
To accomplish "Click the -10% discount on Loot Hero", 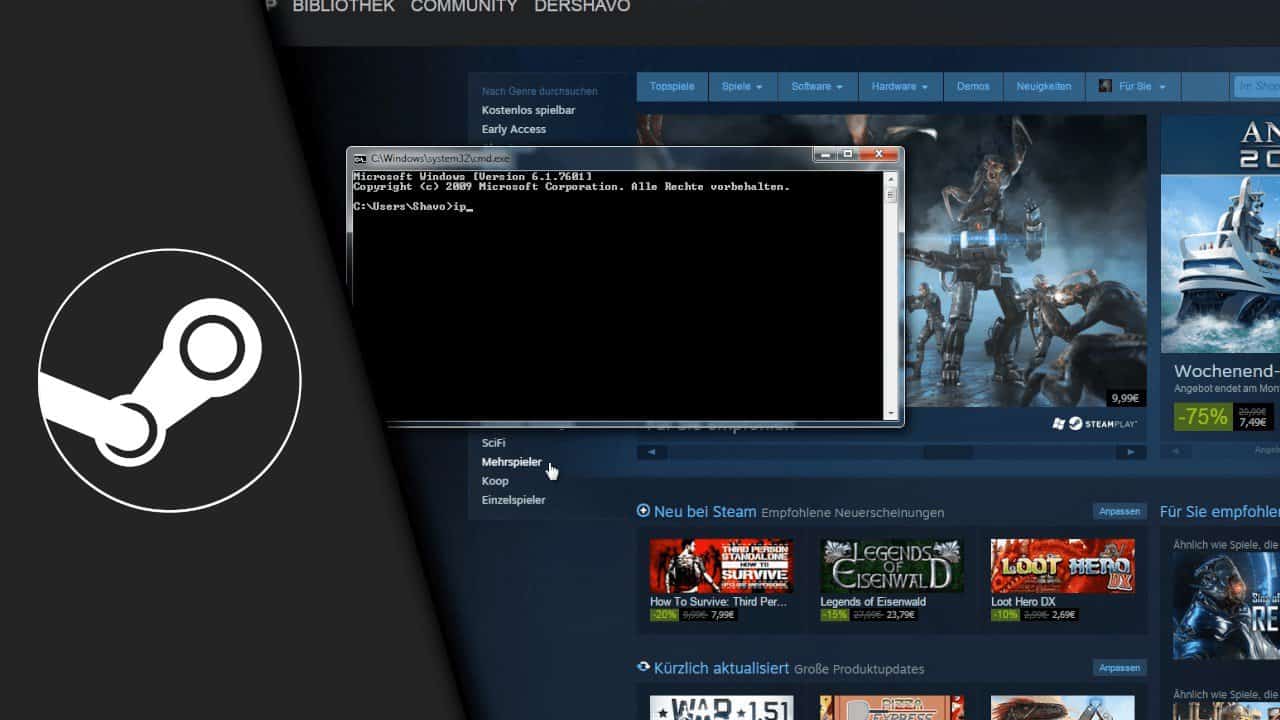I will (1005, 615).
